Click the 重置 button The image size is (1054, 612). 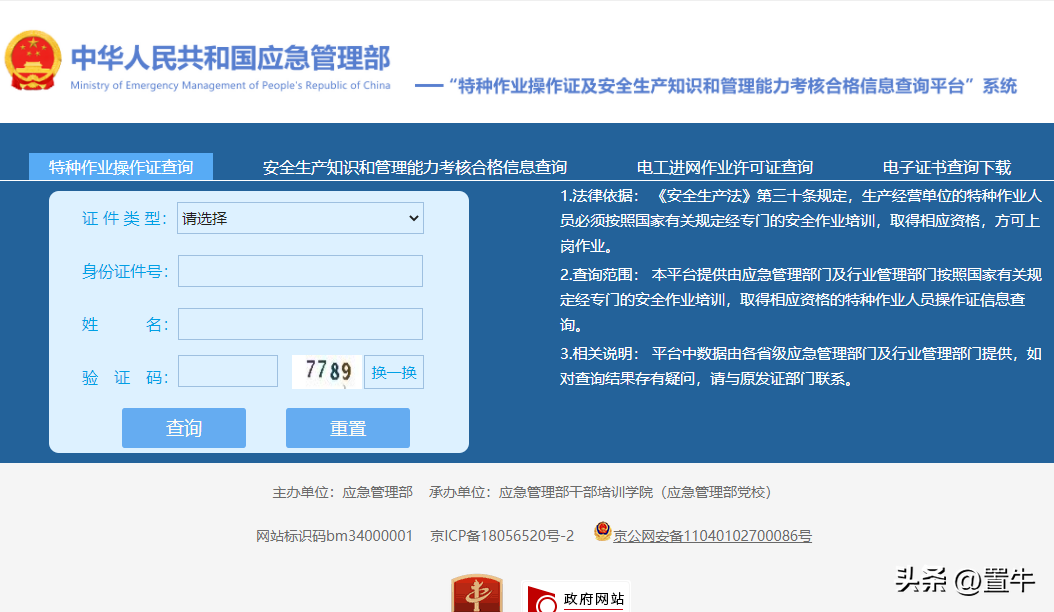click(x=348, y=428)
